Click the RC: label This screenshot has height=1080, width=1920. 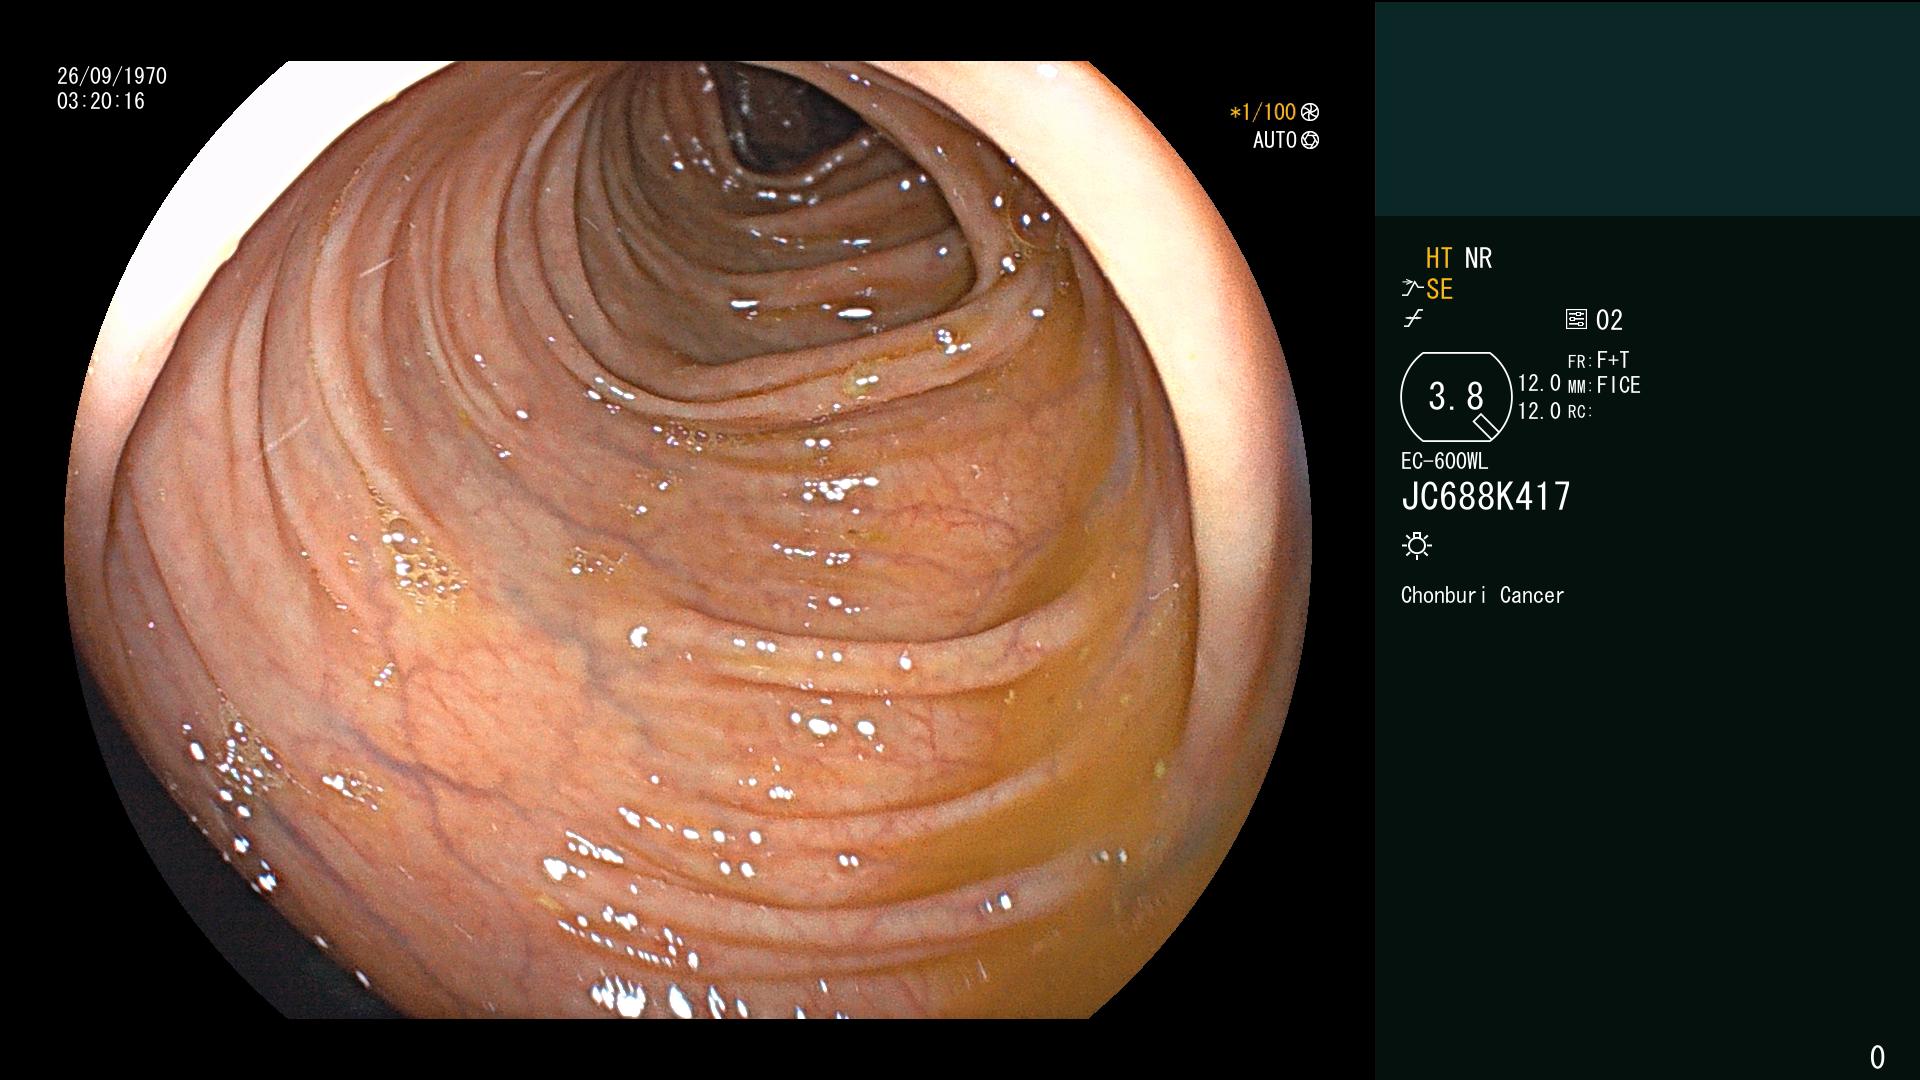point(1579,411)
